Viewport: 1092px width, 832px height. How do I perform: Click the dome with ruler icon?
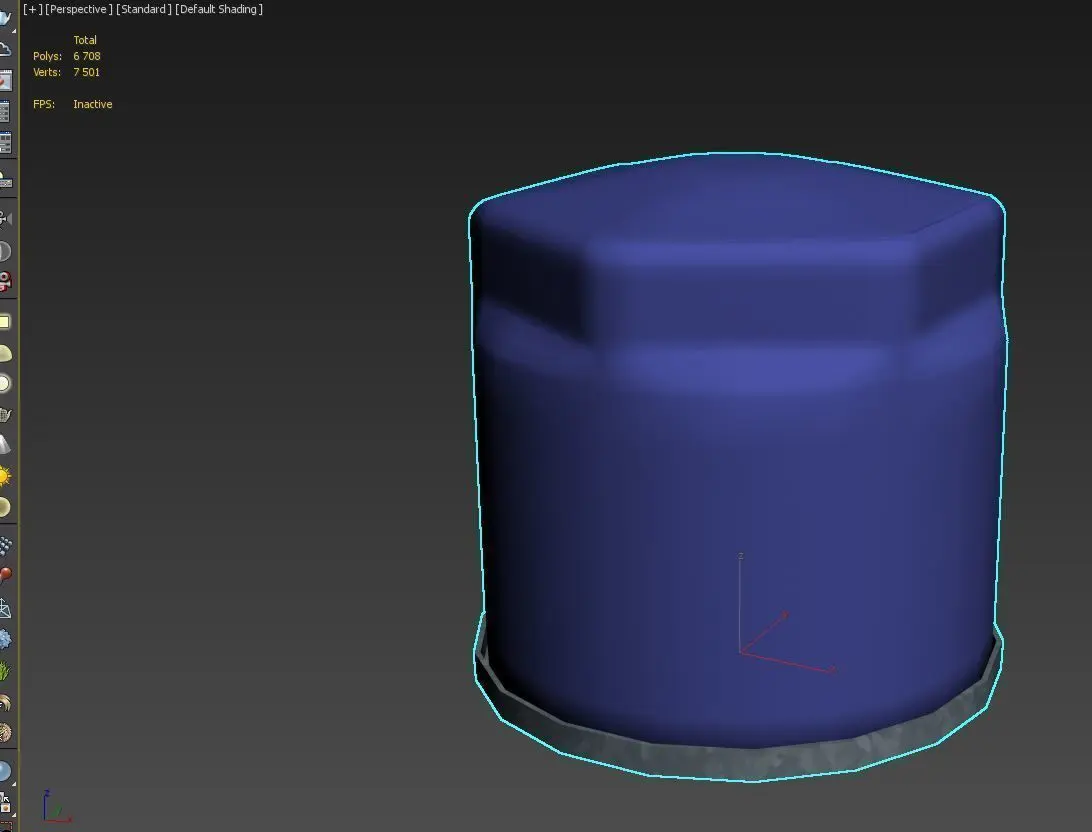[x=6, y=180]
